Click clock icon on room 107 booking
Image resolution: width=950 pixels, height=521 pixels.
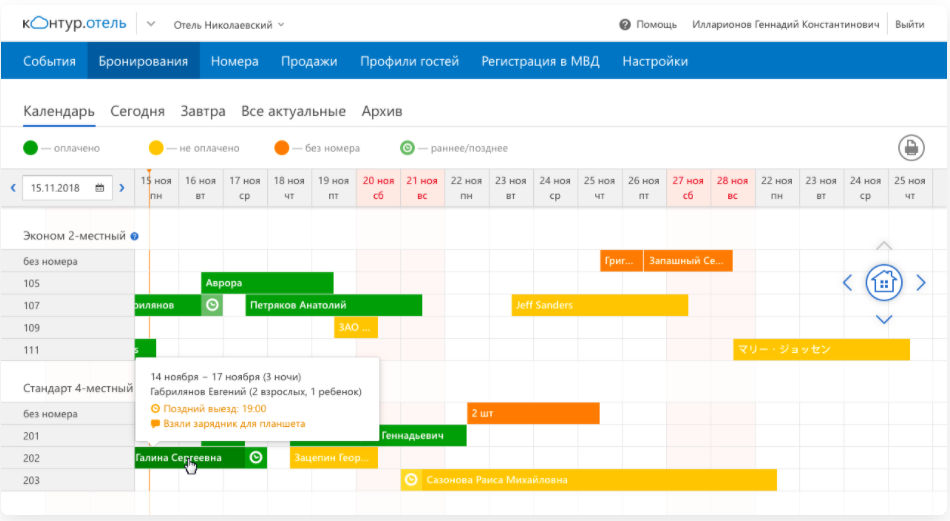(x=212, y=305)
